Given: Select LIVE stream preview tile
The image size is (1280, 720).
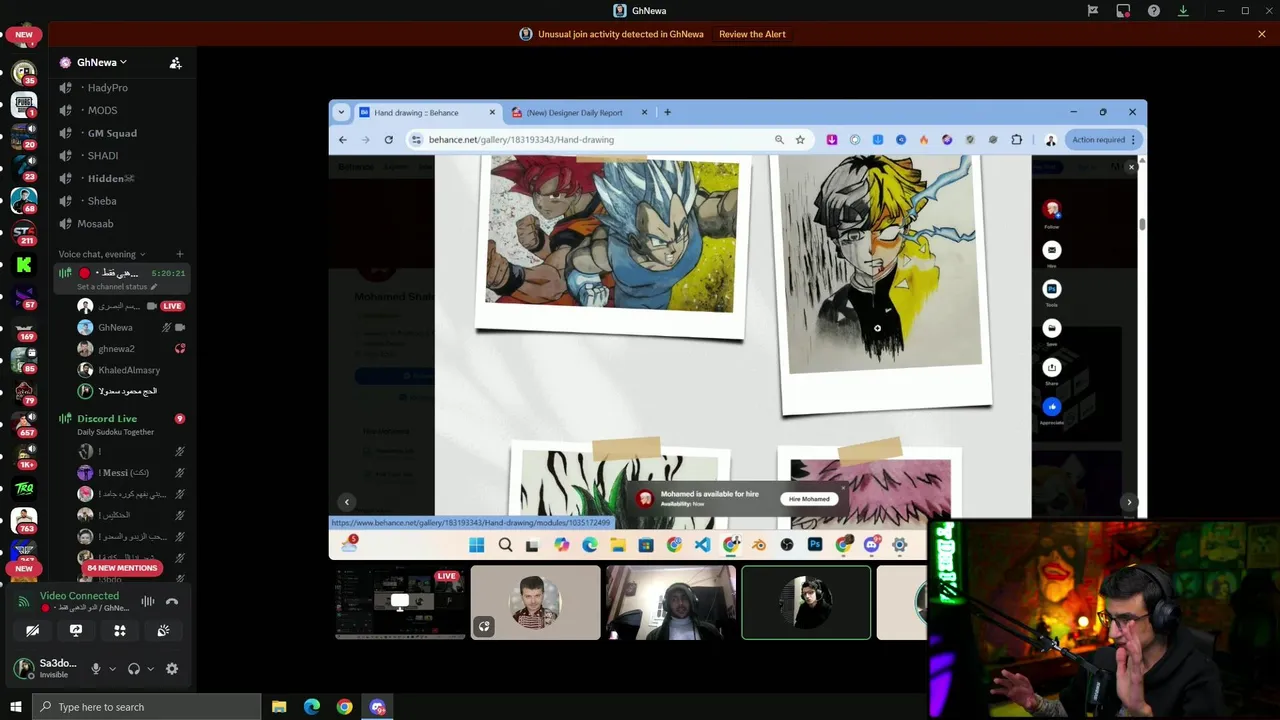Looking at the screenshot, I should click(x=400, y=602).
